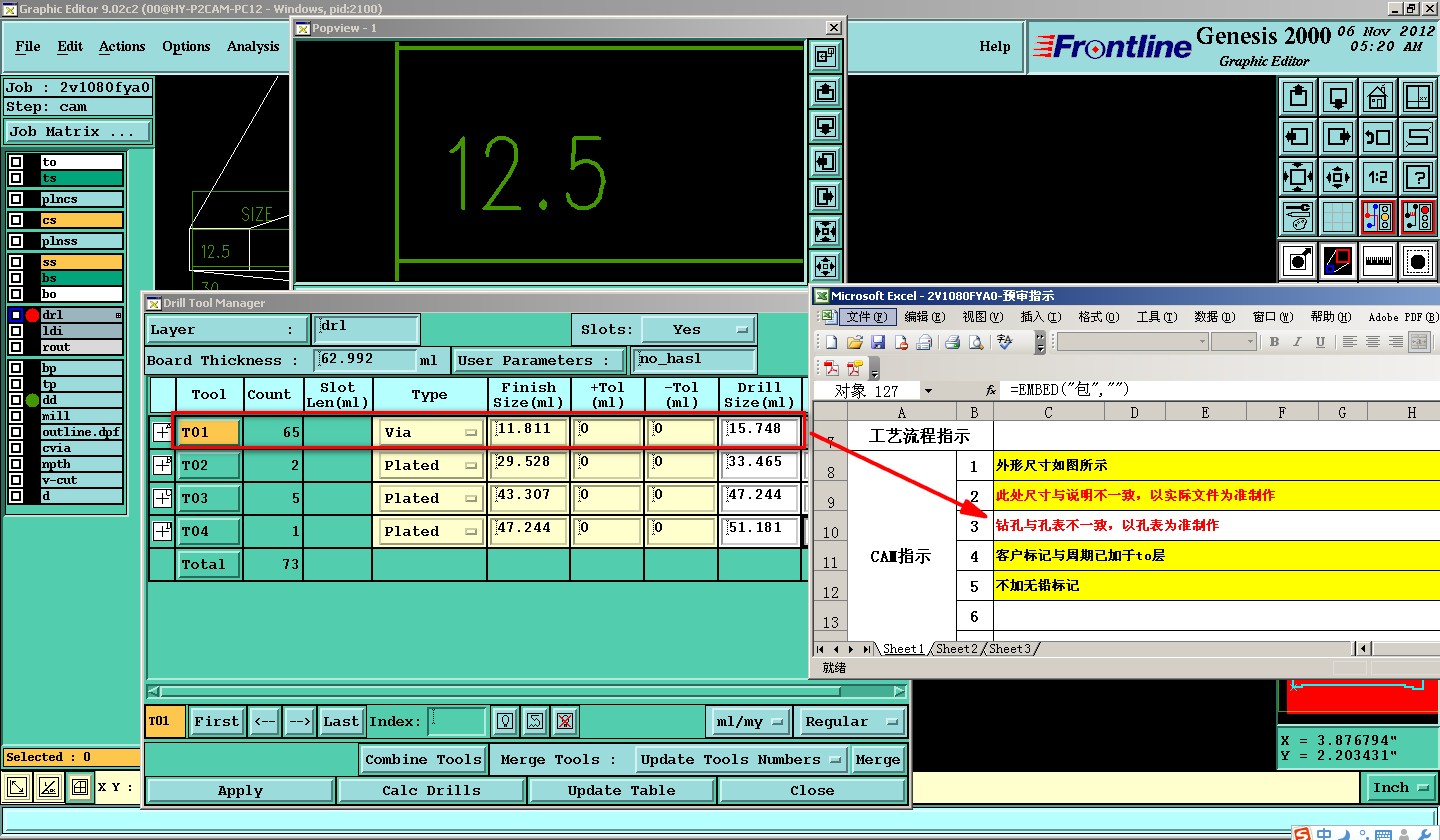Click the S-shaped path icon
Image resolution: width=1440 pixels, height=840 pixels.
(x=1417, y=137)
